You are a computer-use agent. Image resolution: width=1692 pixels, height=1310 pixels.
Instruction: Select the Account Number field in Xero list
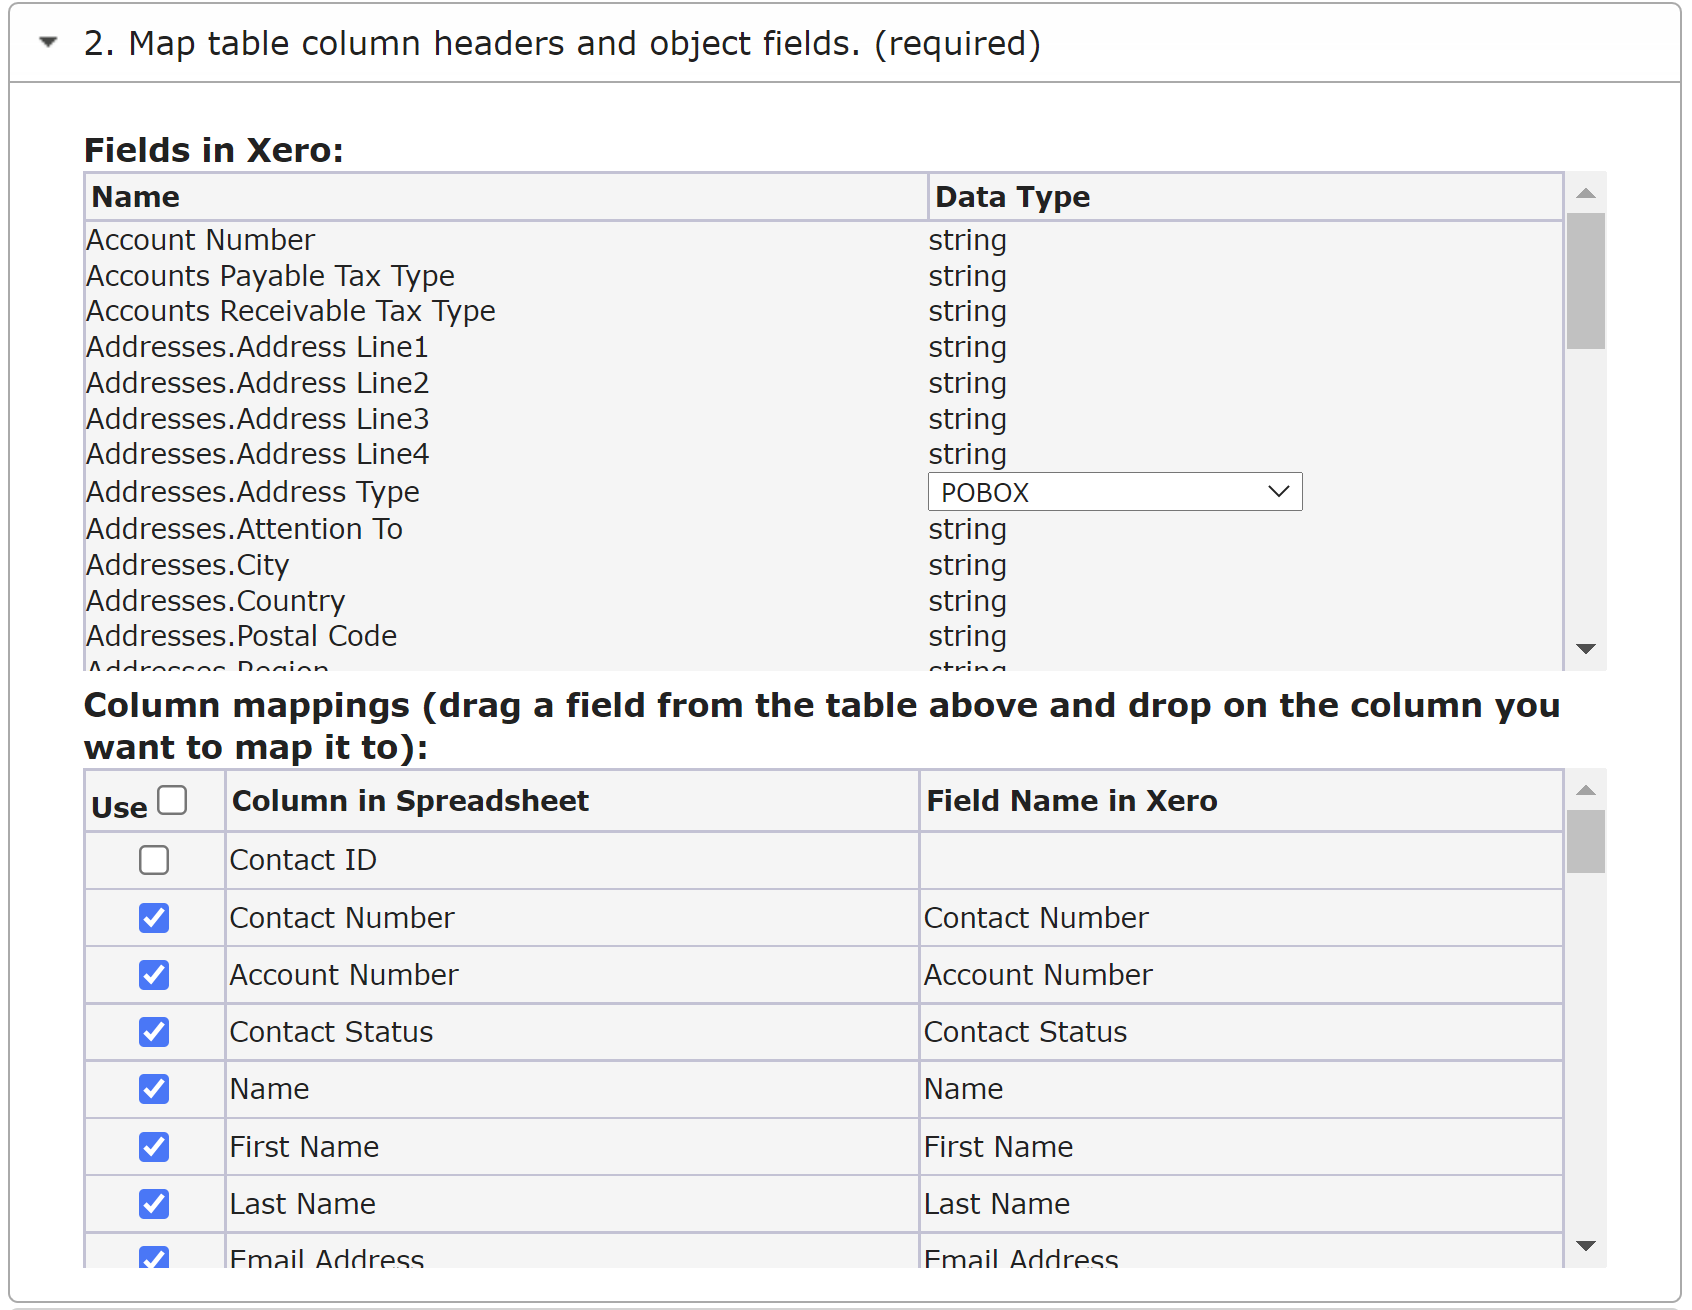[x=200, y=240]
